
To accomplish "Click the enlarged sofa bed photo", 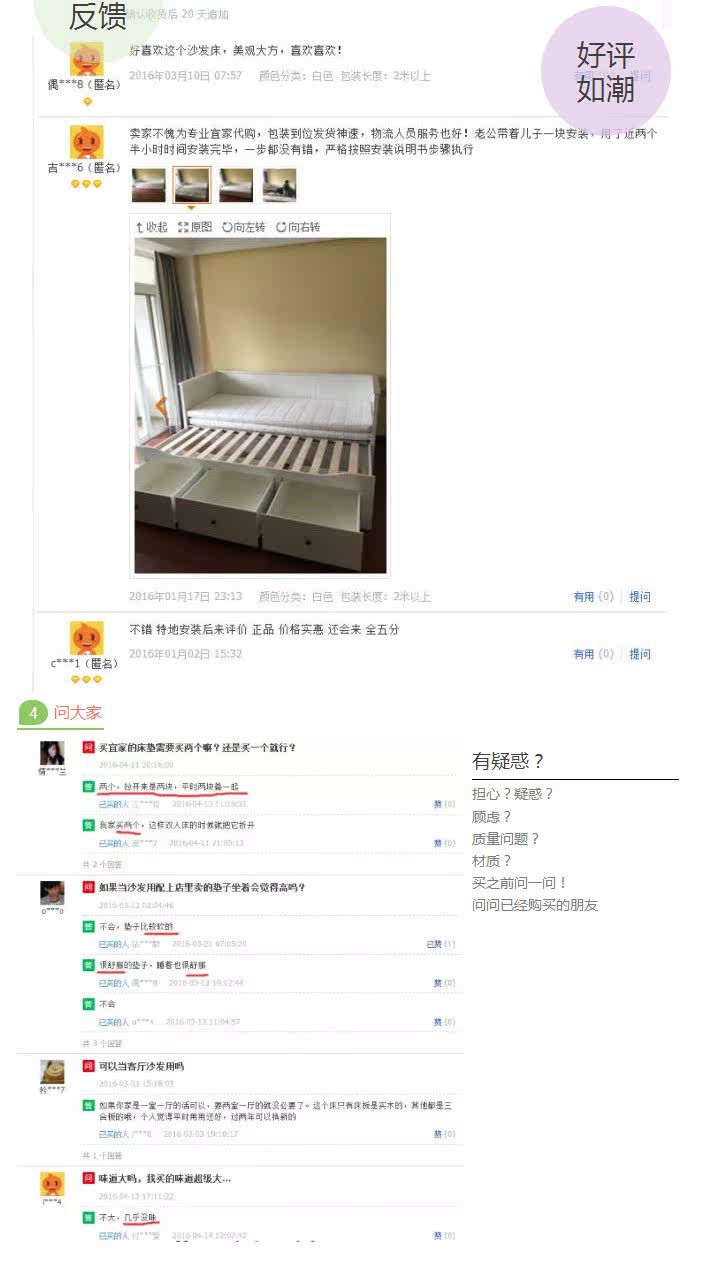I will click(x=260, y=405).
